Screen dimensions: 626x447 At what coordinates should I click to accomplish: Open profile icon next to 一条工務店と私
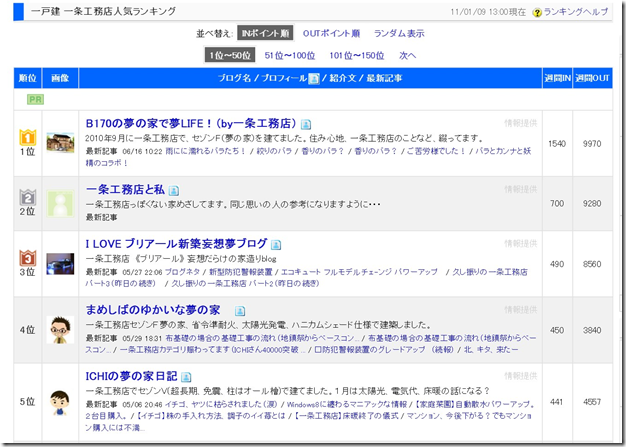tap(174, 191)
